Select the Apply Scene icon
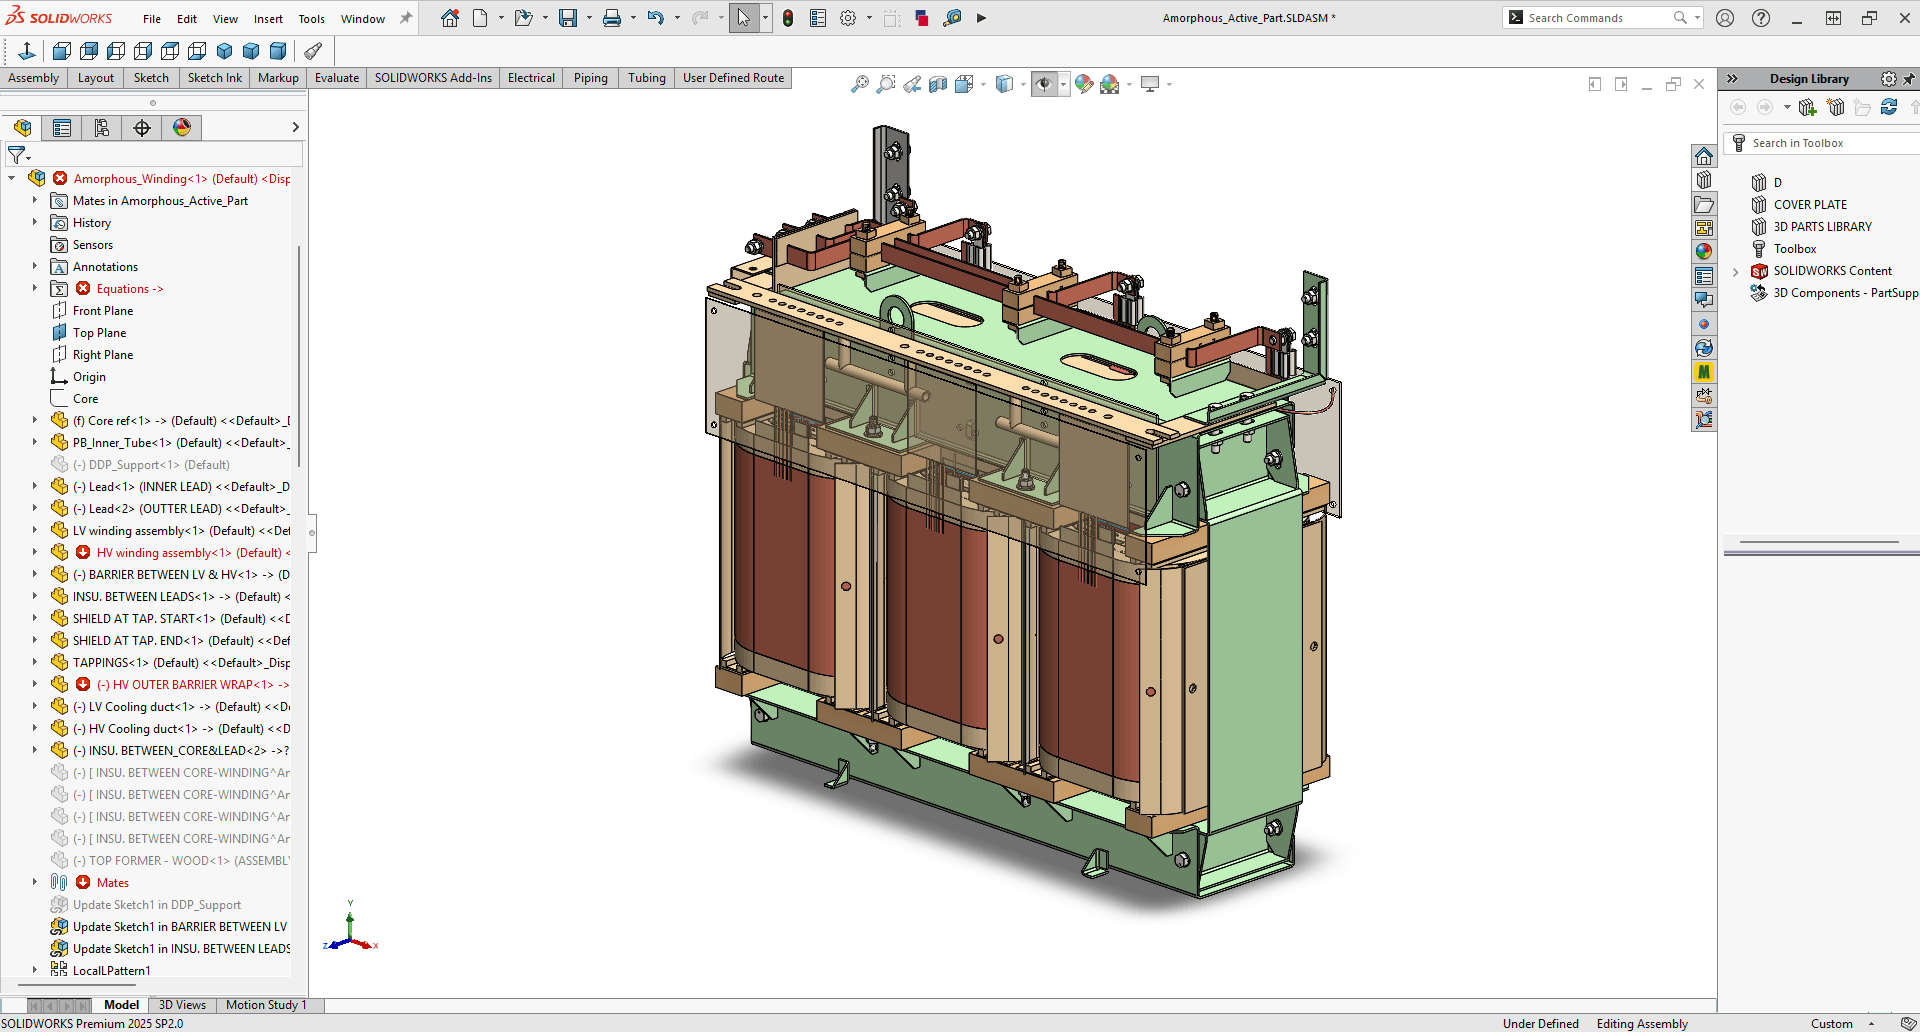The width and height of the screenshot is (1920, 1032). pyautogui.click(x=1112, y=84)
